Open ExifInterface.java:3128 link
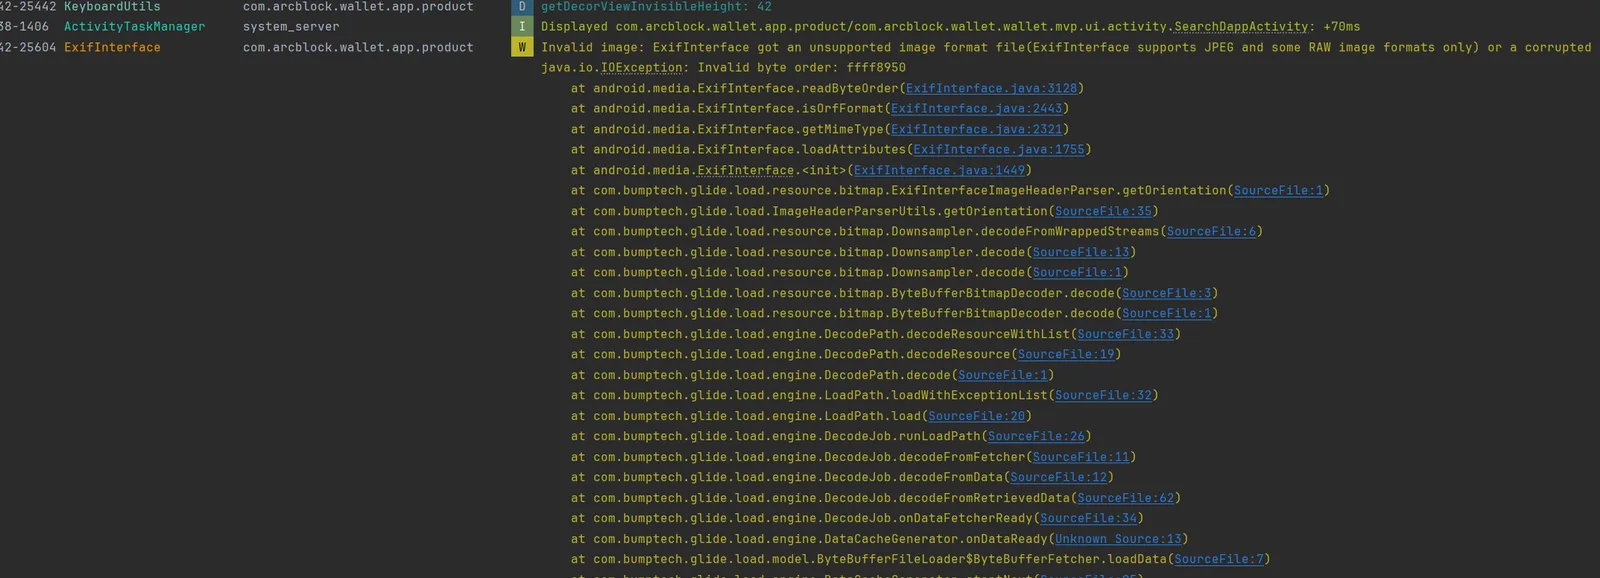1600x578 pixels. pyautogui.click(x=991, y=88)
